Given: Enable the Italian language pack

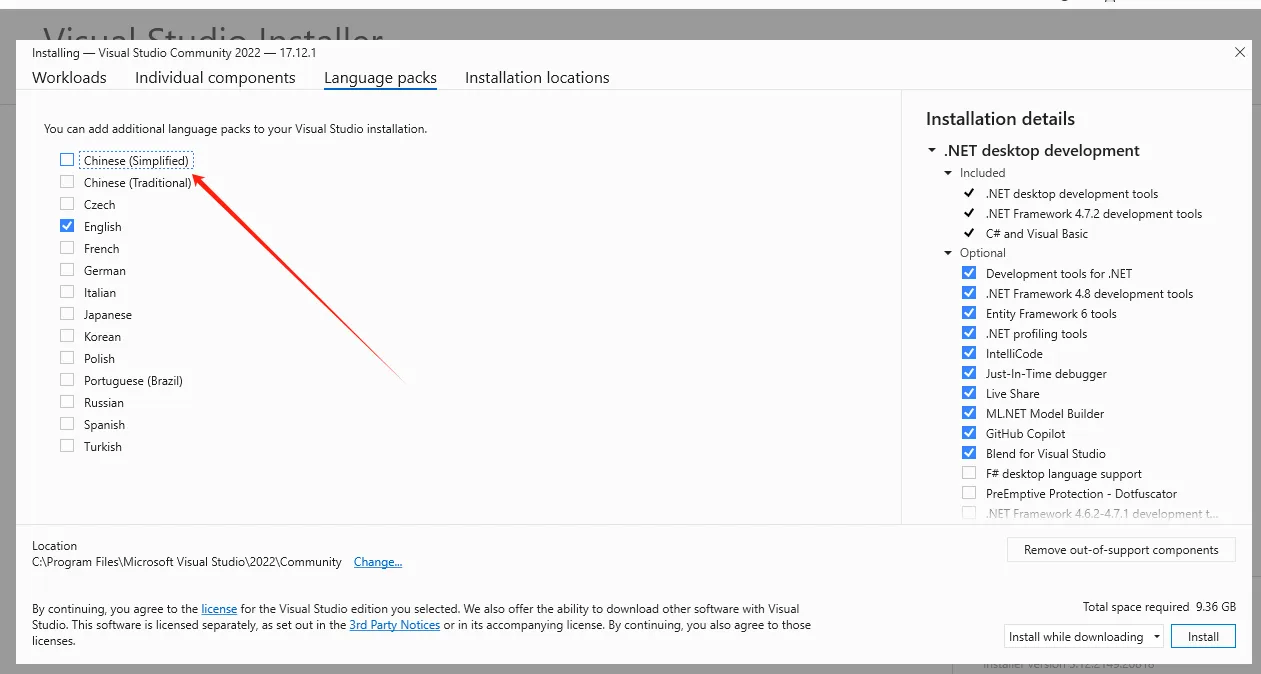Looking at the screenshot, I should pos(67,292).
